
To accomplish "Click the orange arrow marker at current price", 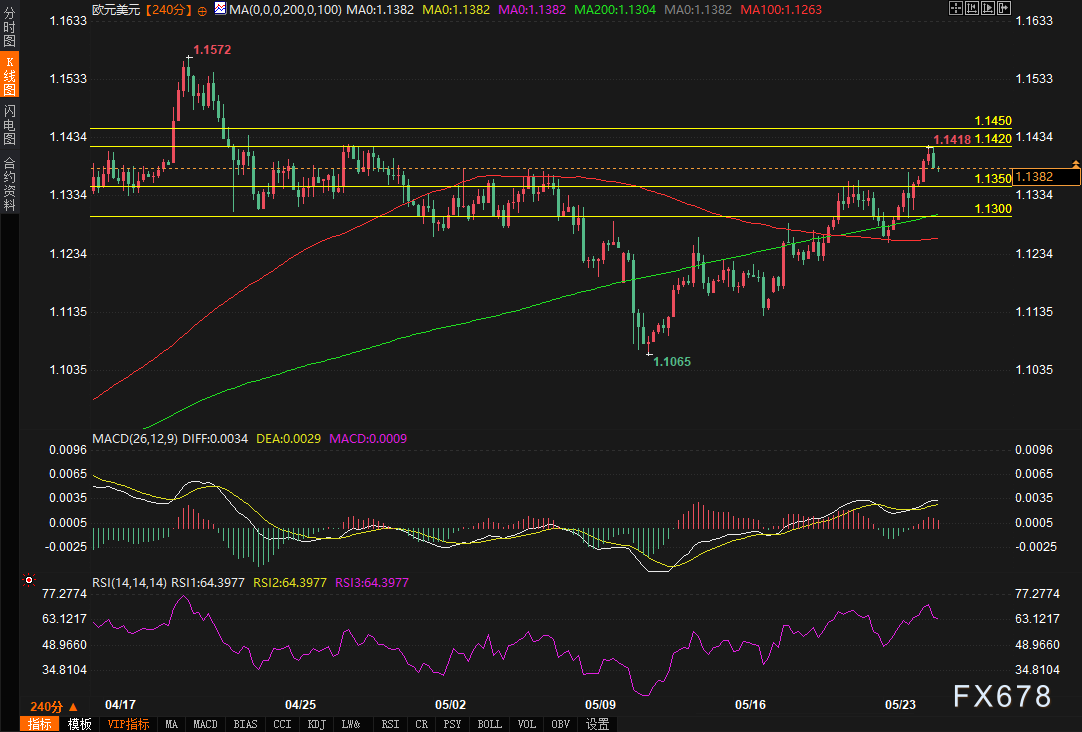I will click(1075, 162).
